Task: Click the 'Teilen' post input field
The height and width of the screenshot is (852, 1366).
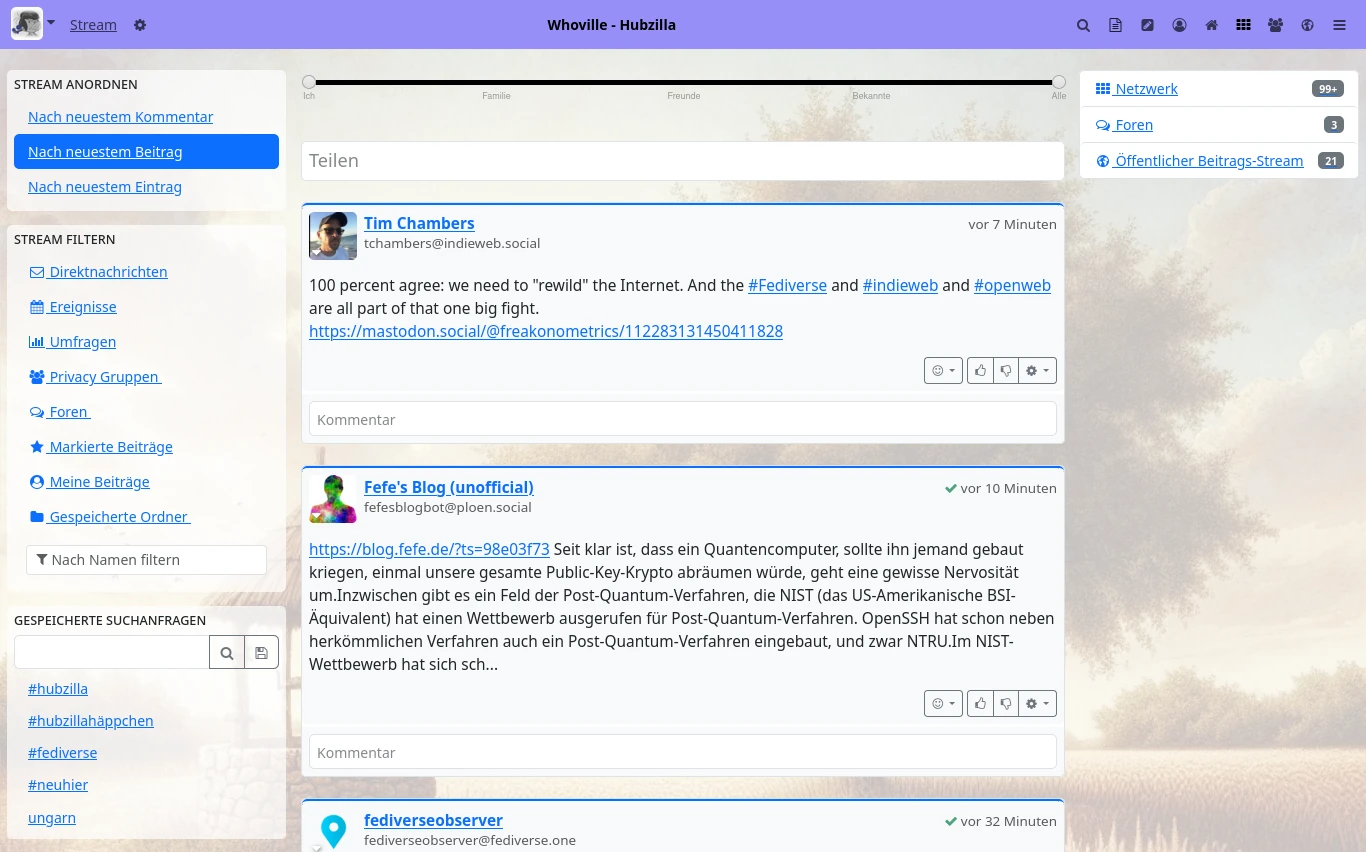Action: [x=682, y=161]
